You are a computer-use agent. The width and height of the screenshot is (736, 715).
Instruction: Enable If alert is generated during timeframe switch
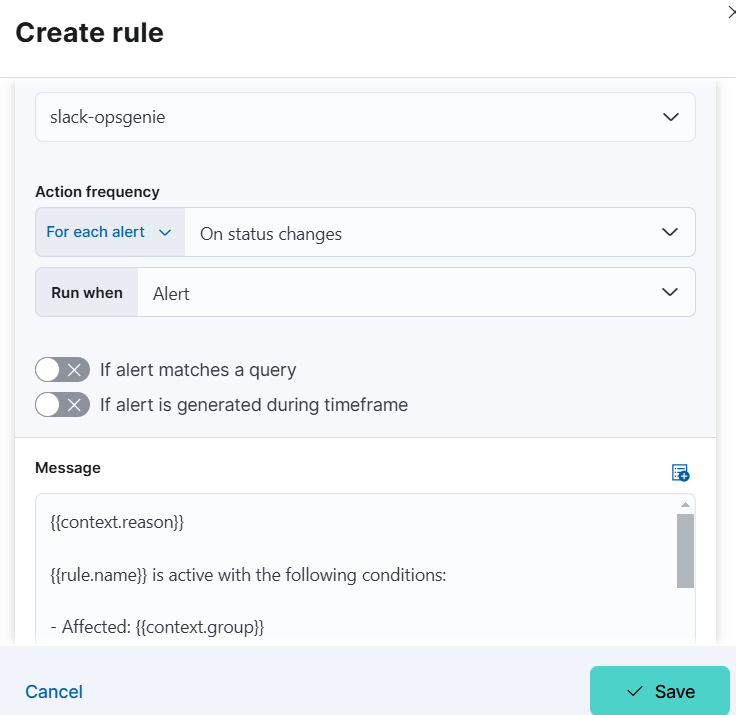tap(62, 405)
